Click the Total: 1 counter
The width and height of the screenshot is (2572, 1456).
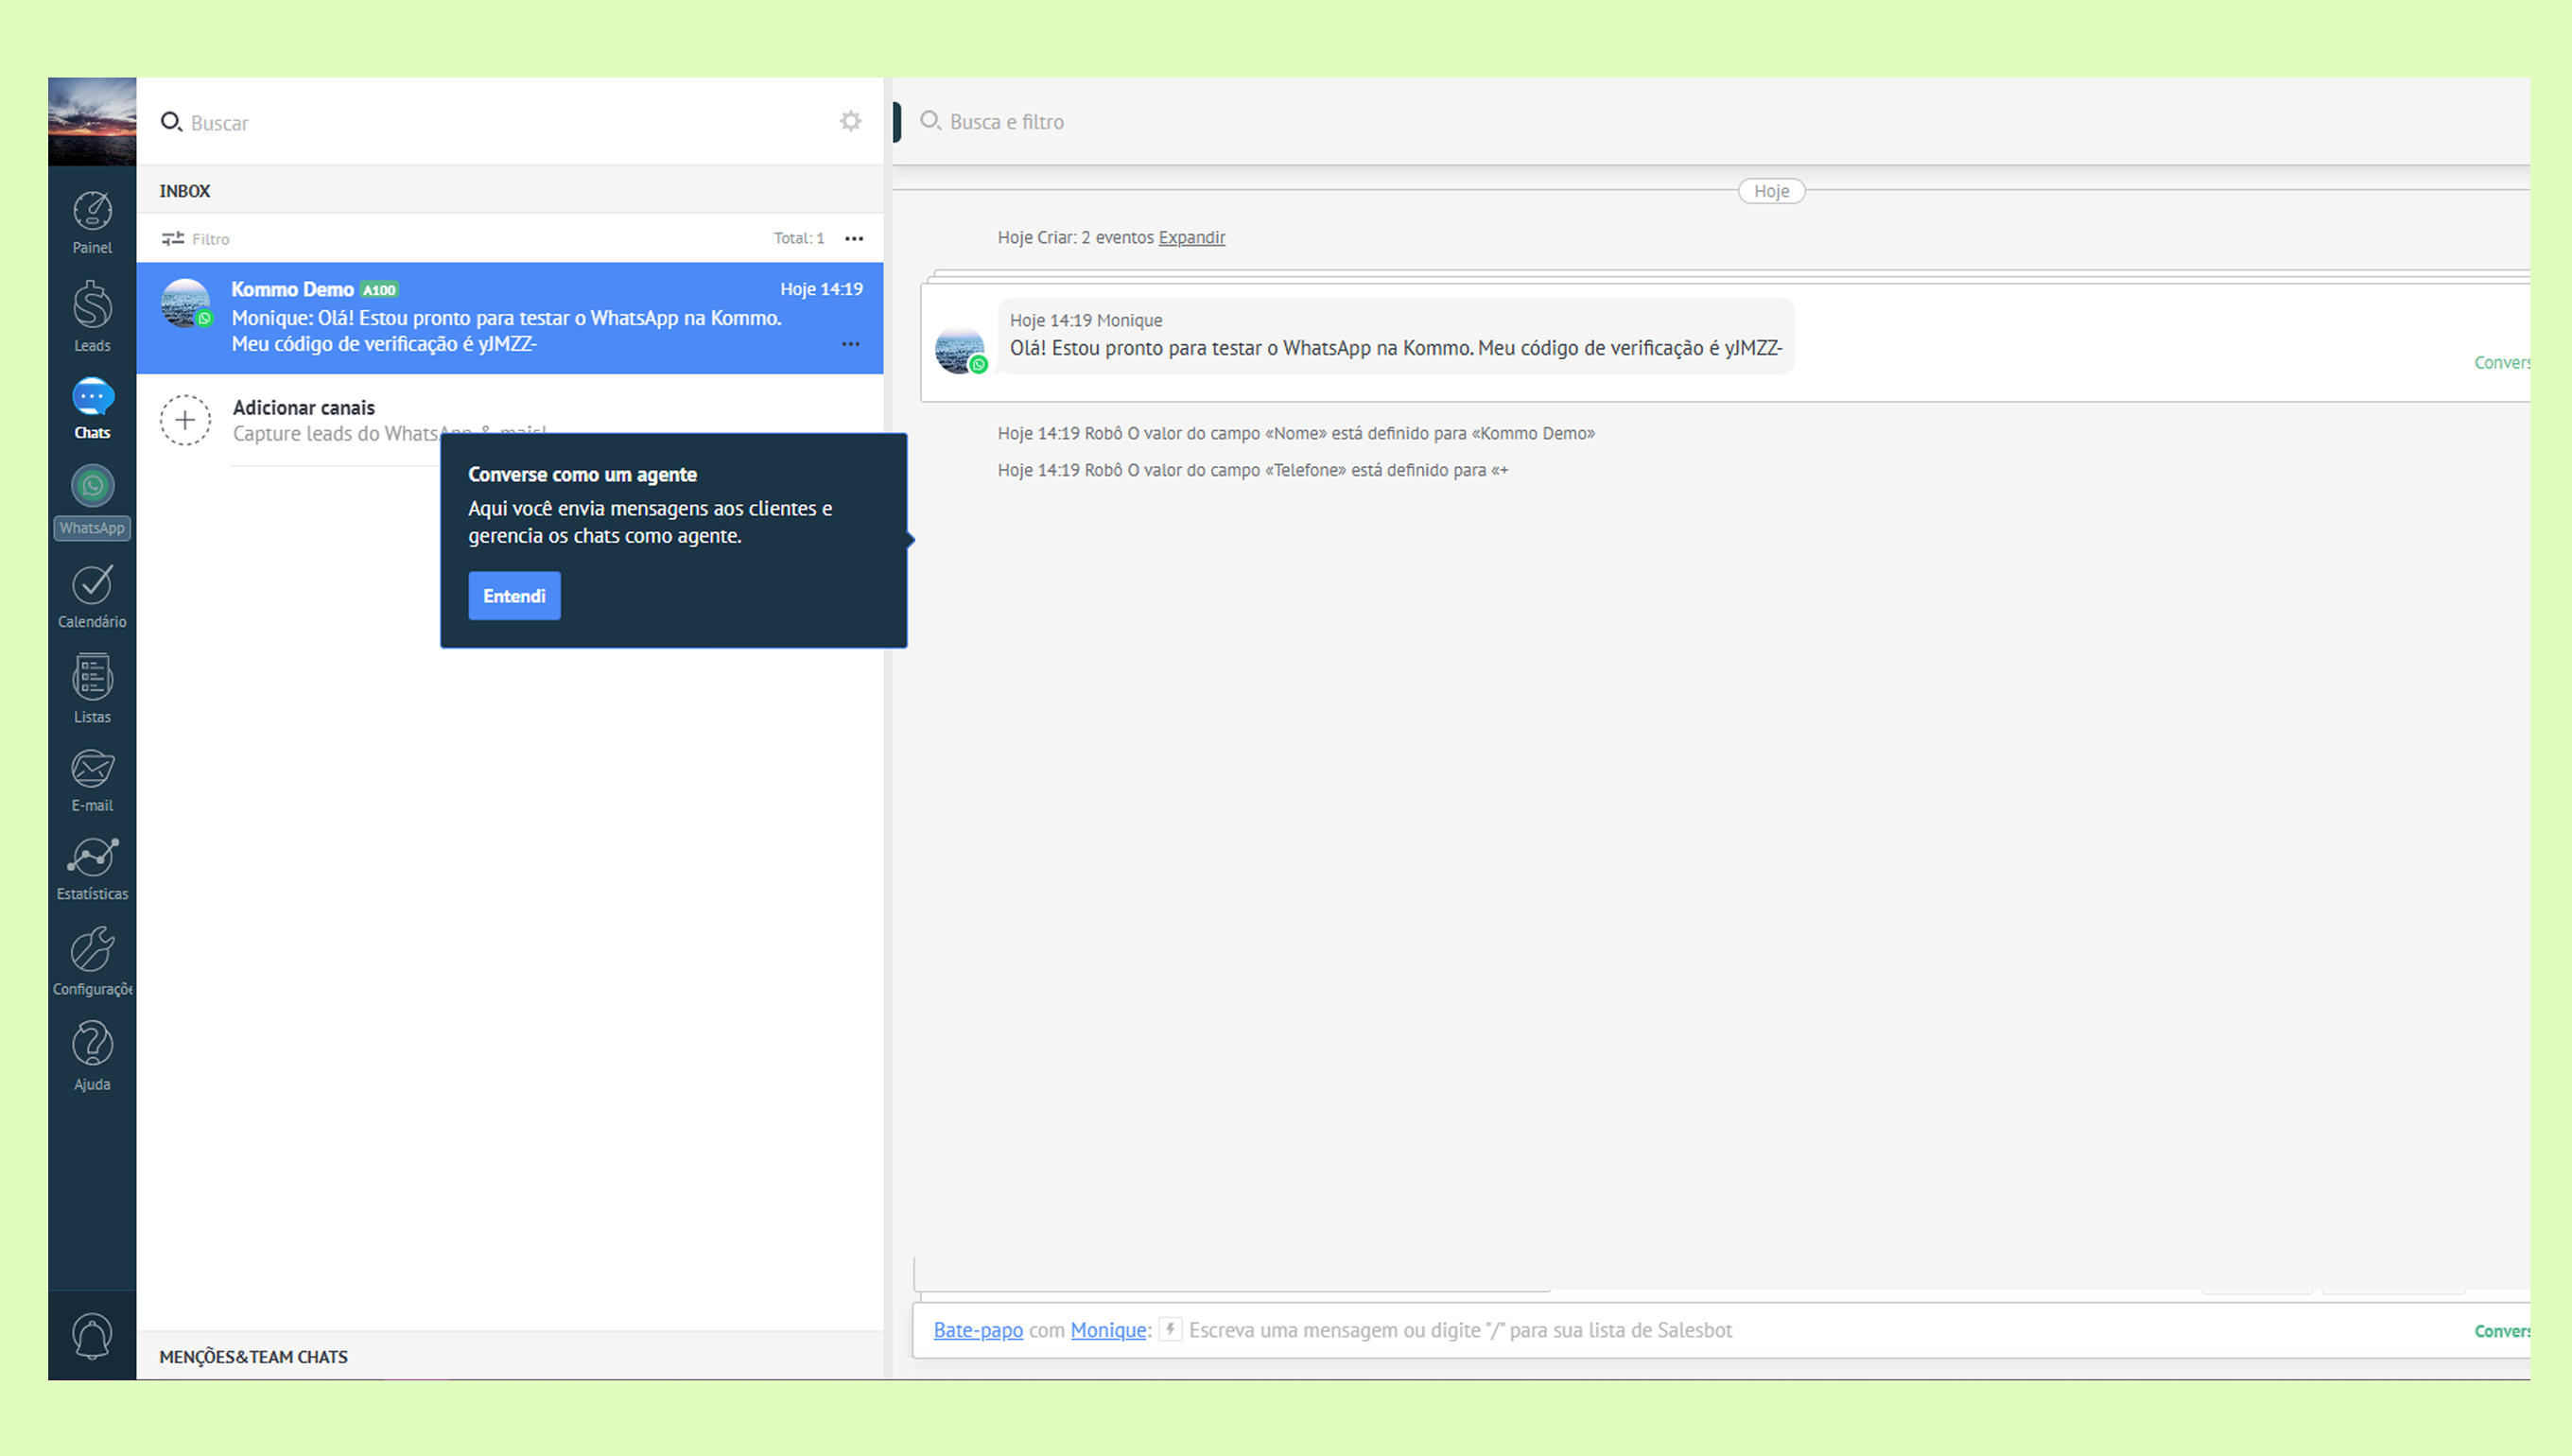[798, 238]
